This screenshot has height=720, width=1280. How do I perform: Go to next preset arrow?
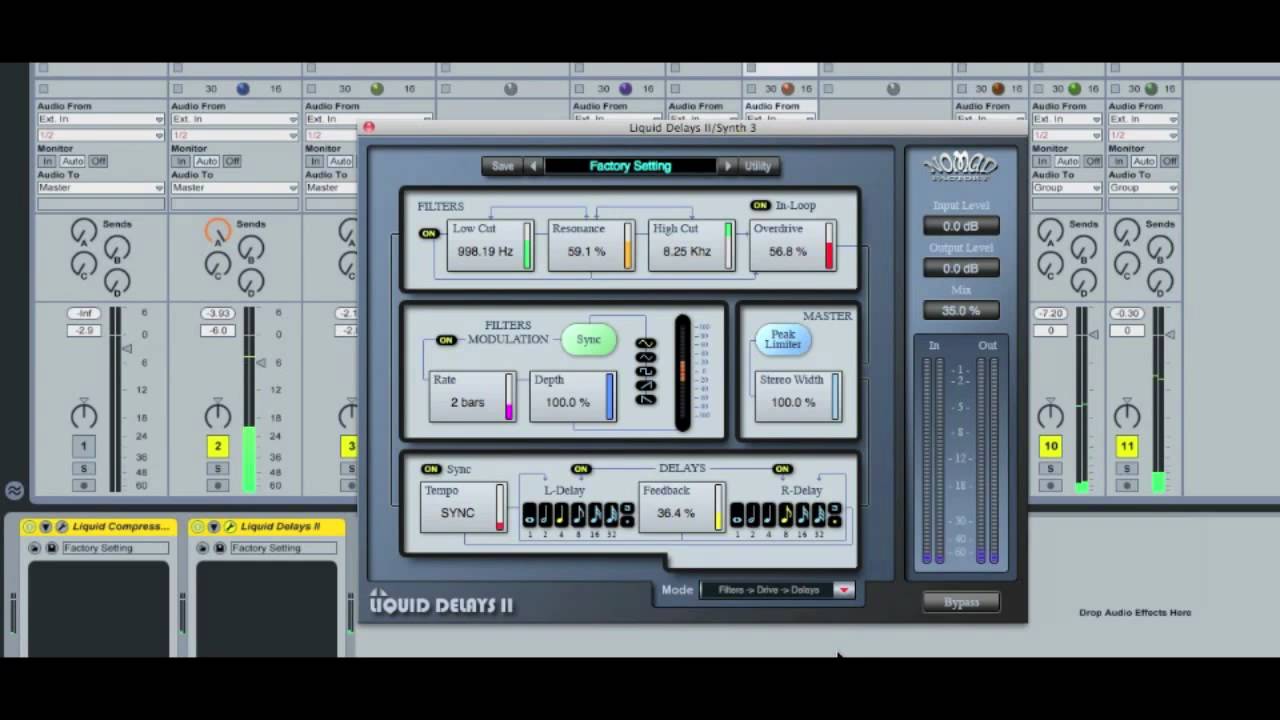(728, 166)
